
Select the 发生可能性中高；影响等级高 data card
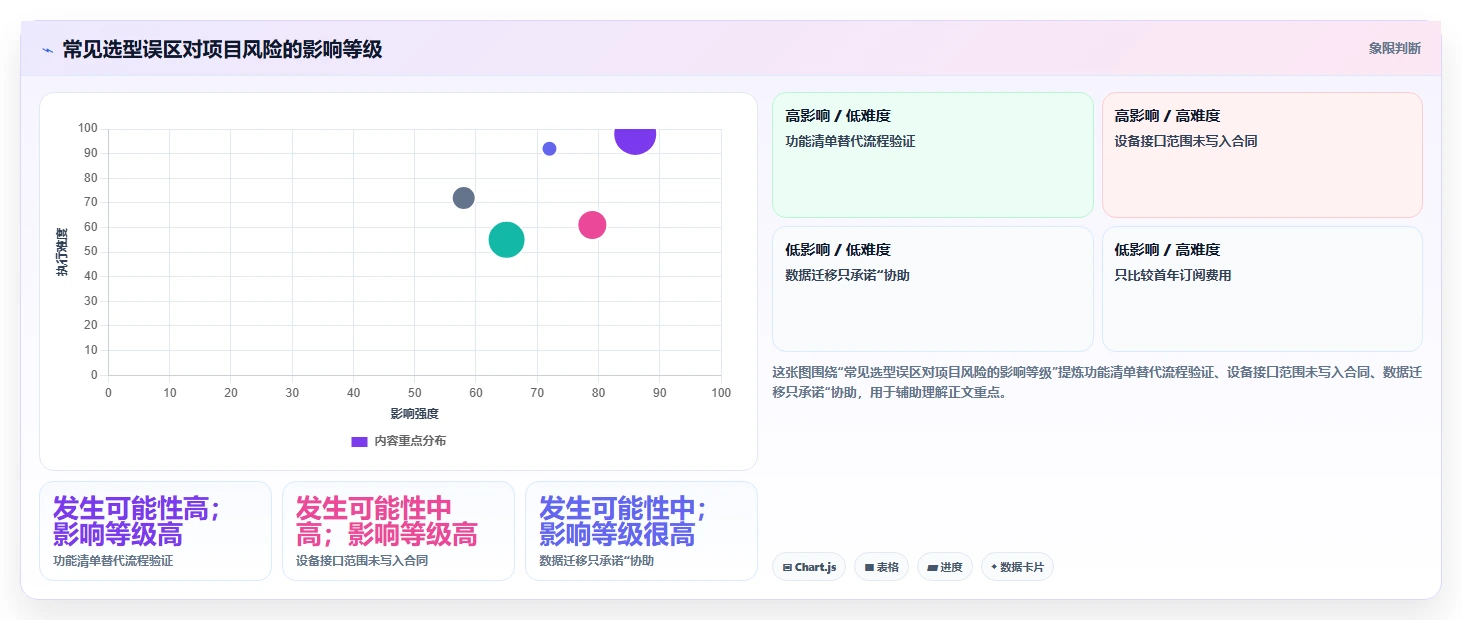[398, 531]
